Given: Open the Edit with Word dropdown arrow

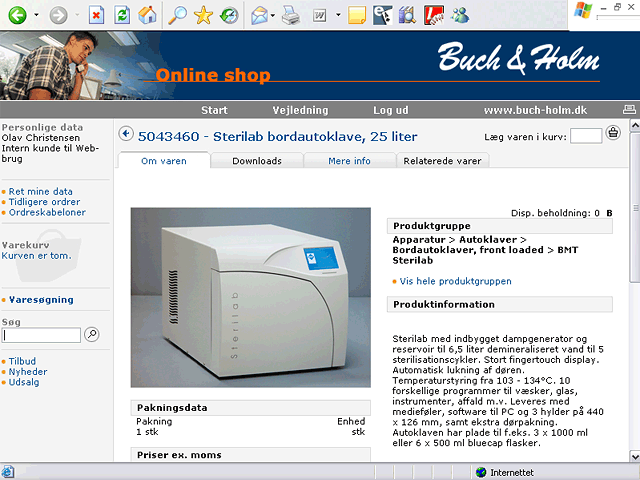Looking at the screenshot, I should coord(338,15).
